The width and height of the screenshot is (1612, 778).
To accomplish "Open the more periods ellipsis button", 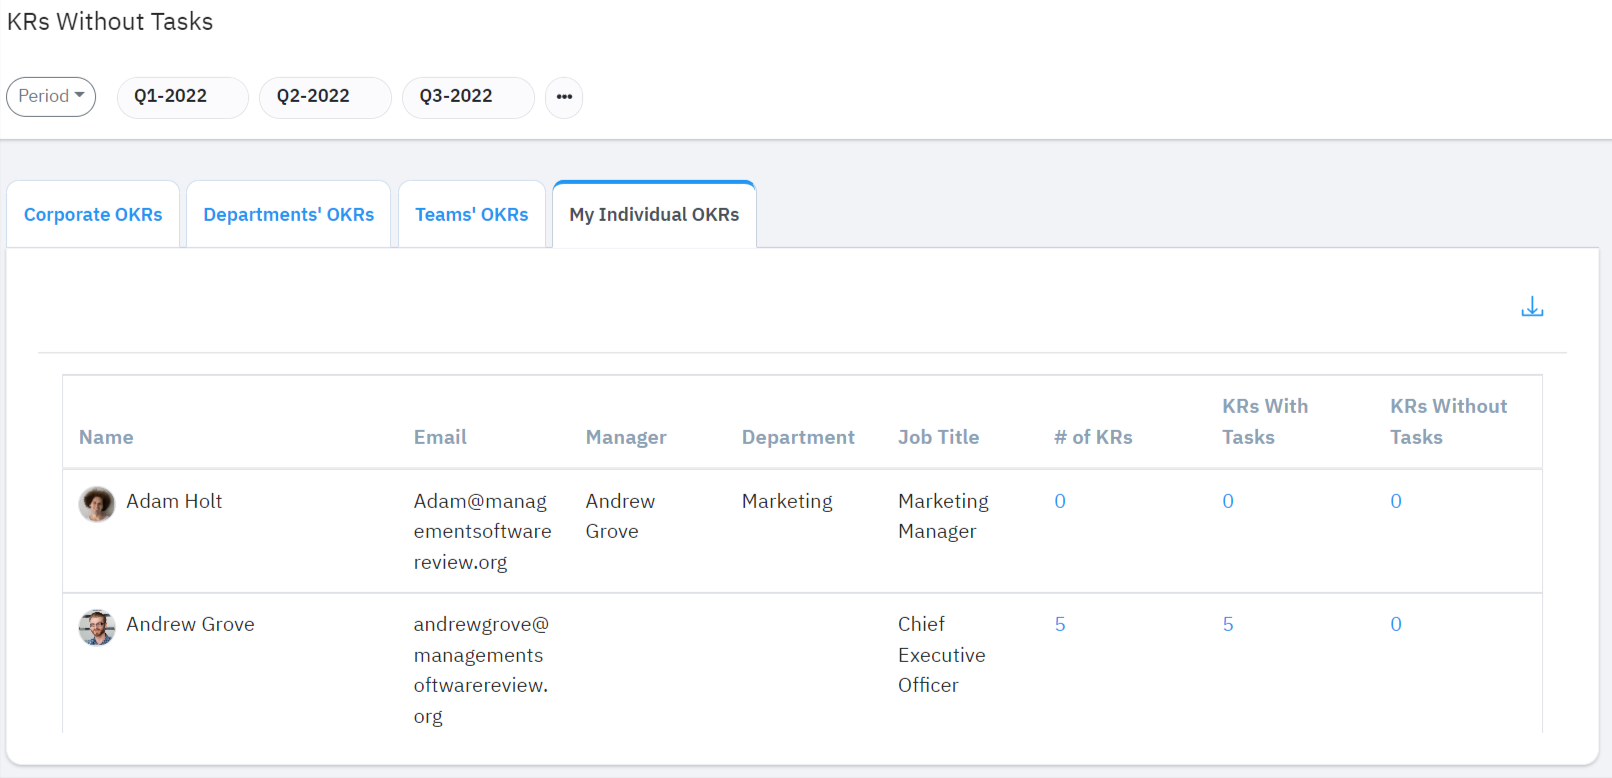I will tap(564, 97).
